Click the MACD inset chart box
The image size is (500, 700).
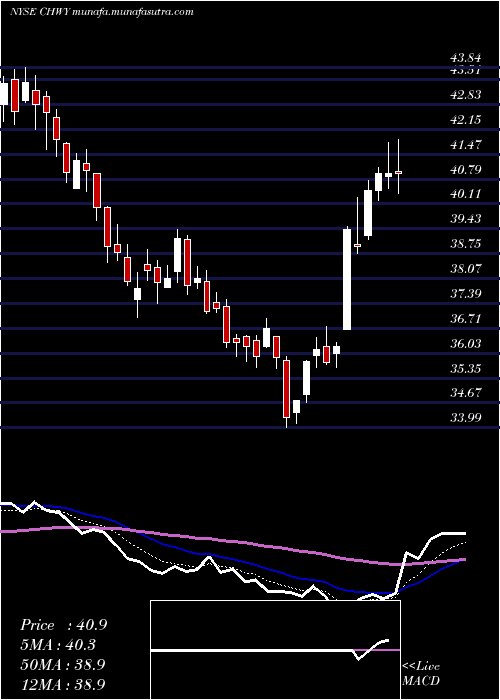point(275,650)
